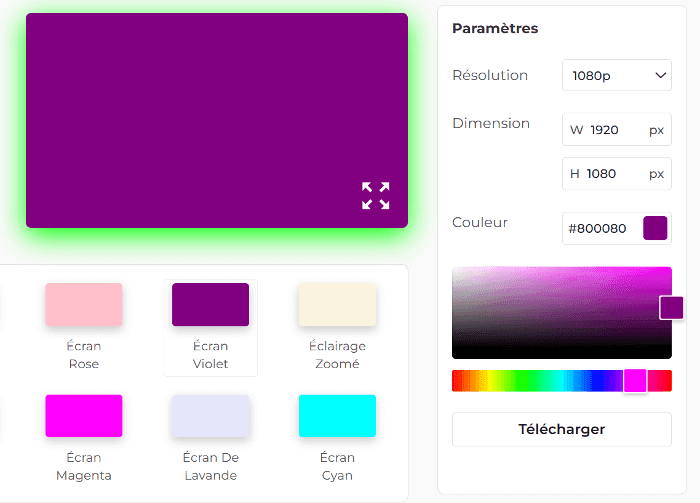Click the fullscreen expand icon on preview

(375, 196)
